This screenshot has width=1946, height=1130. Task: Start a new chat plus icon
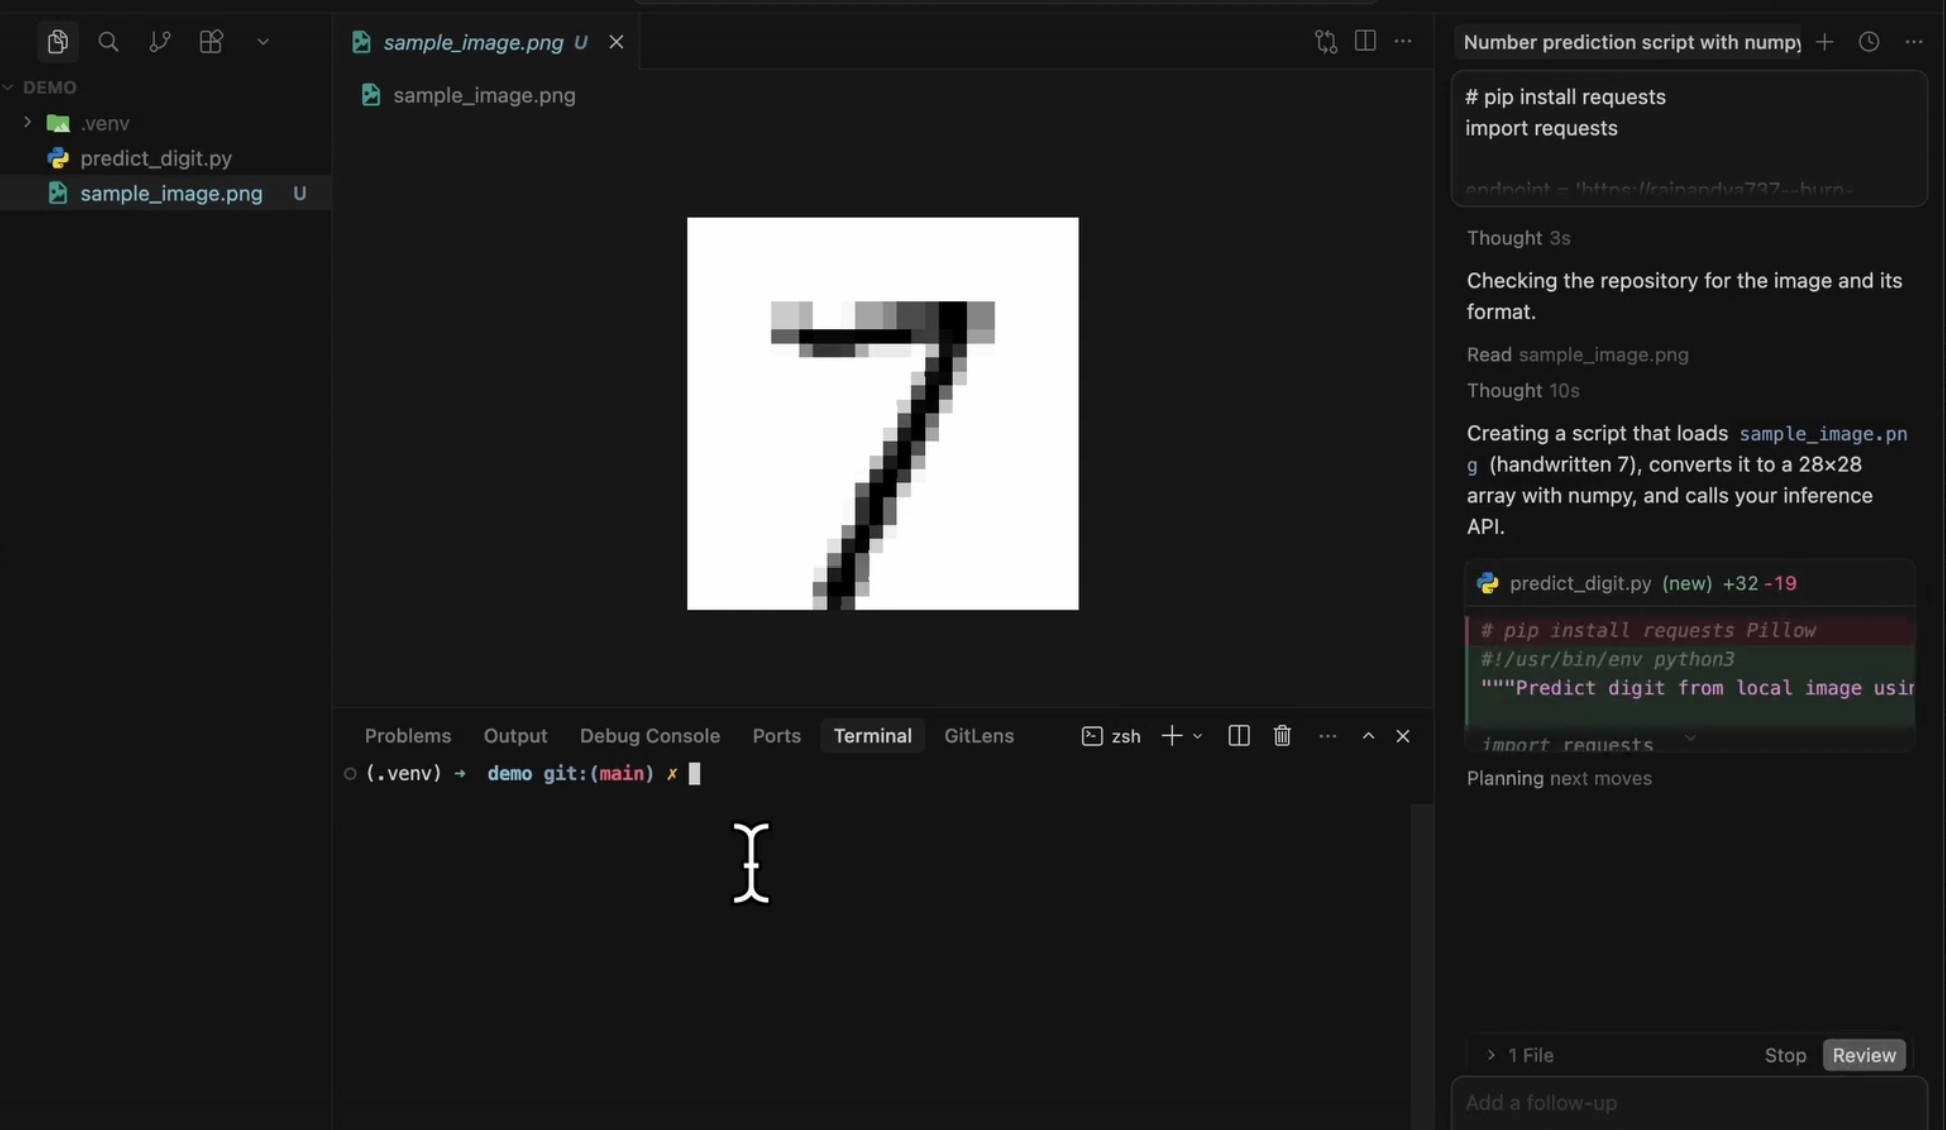[x=1824, y=42]
